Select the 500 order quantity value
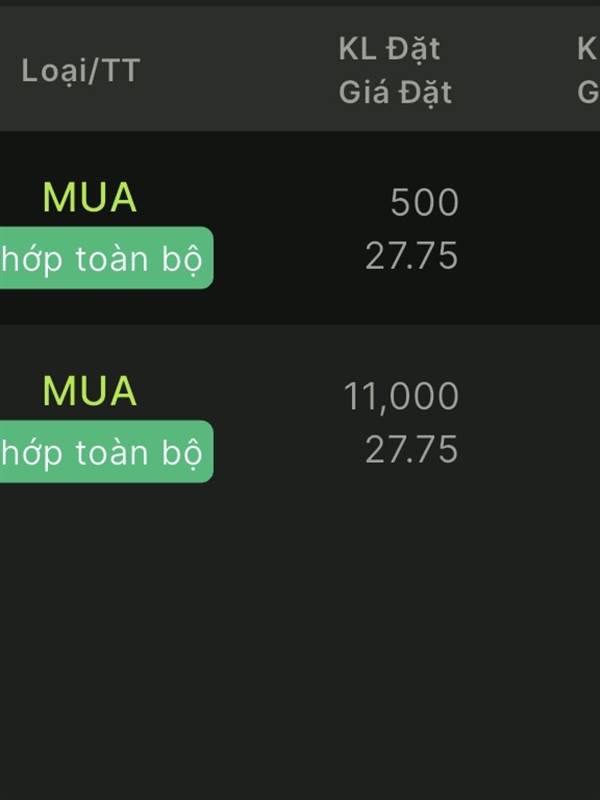The height and width of the screenshot is (800, 600). [x=424, y=203]
